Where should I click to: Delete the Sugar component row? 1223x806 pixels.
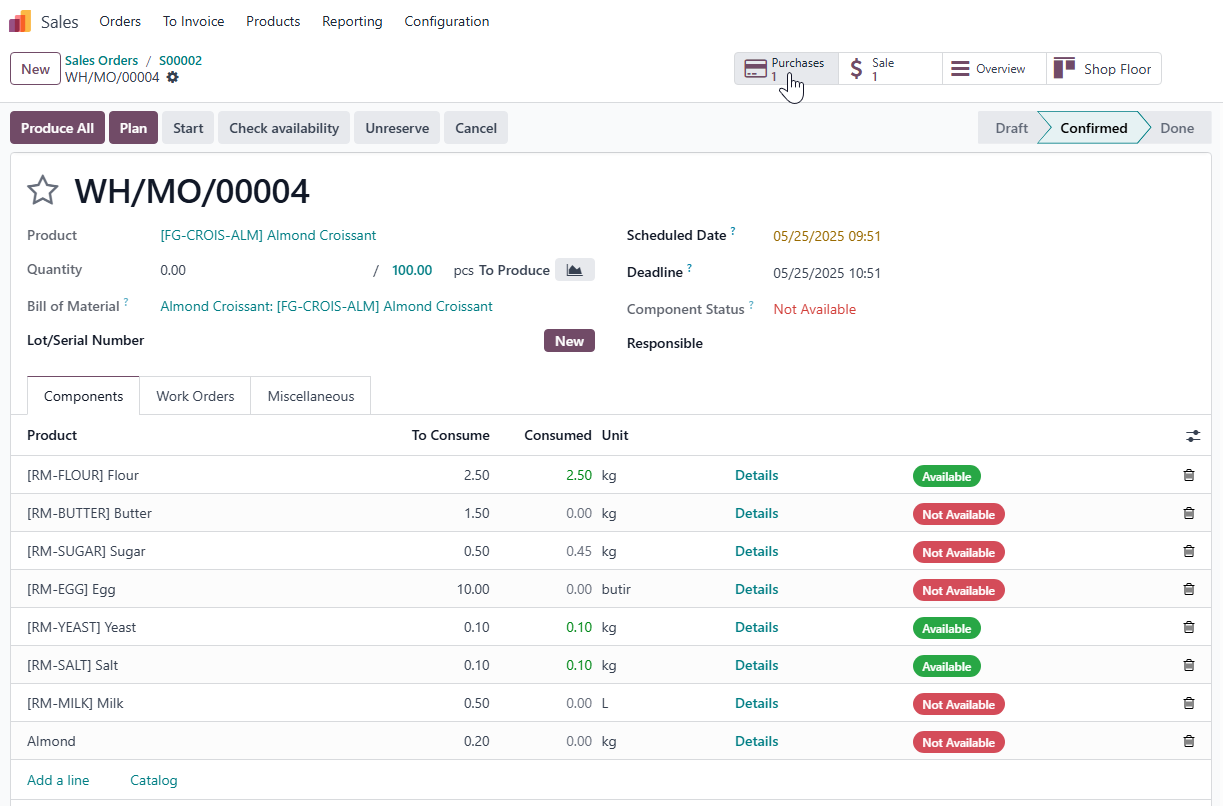[x=1189, y=551]
